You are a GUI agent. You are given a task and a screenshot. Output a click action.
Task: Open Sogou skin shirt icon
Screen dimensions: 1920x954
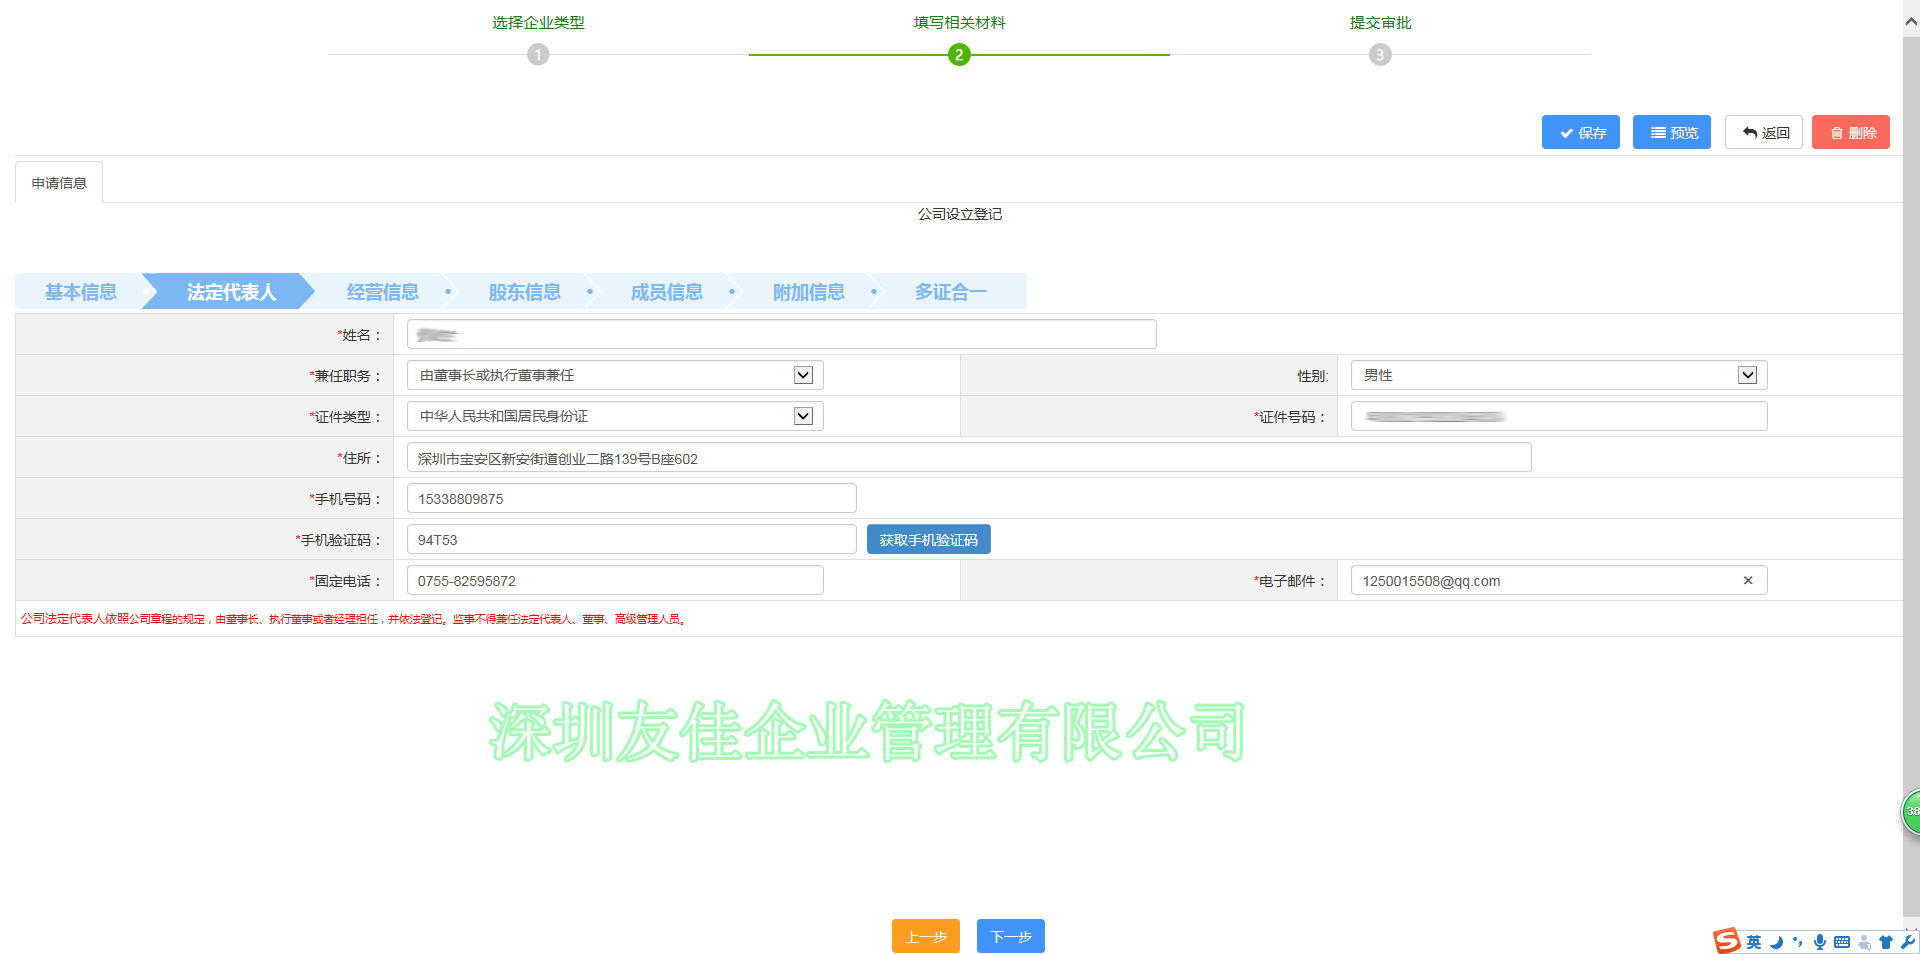coord(1885,942)
